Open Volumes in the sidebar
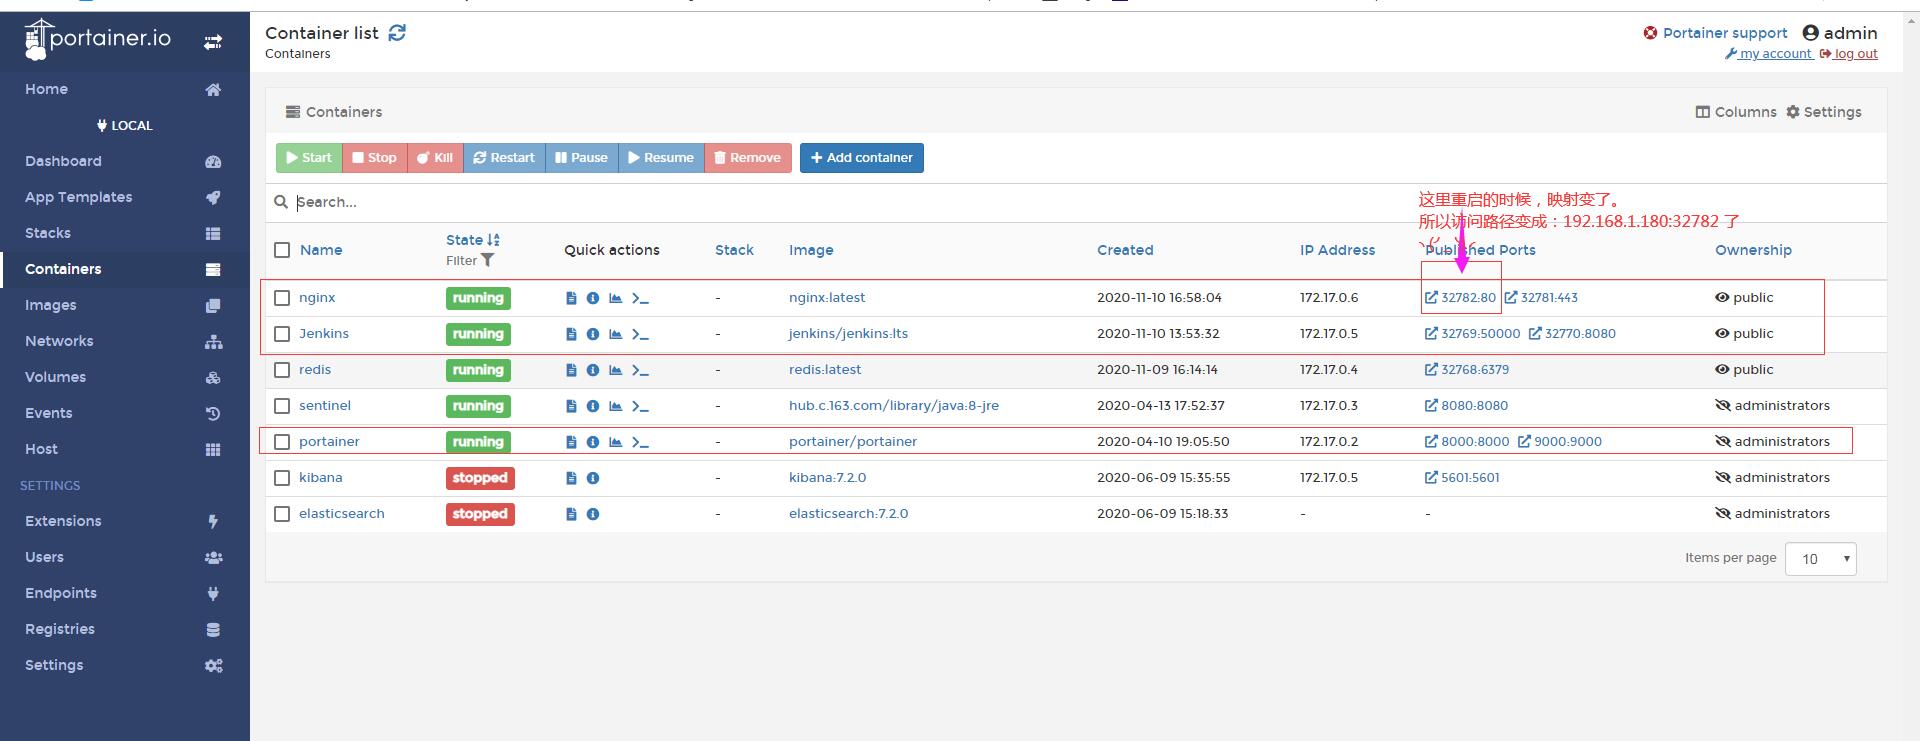 pos(125,377)
